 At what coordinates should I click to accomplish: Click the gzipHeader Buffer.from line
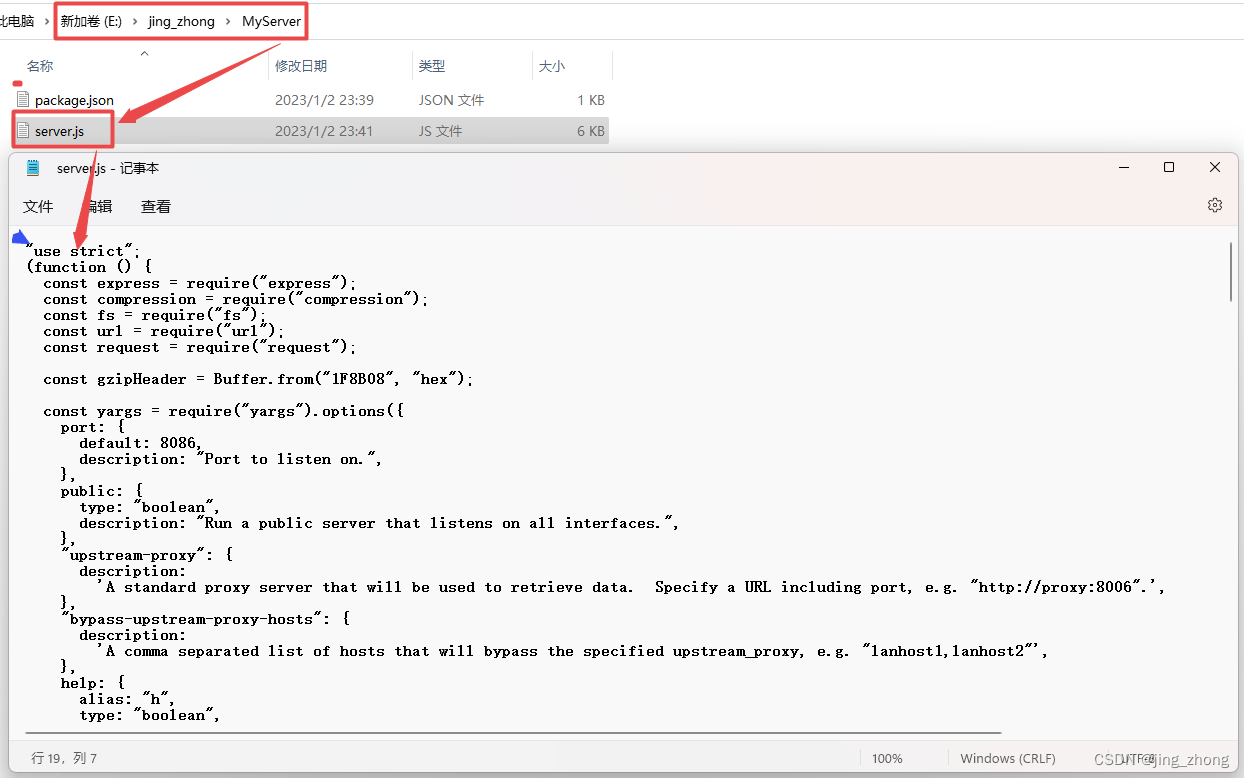(258, 379)
